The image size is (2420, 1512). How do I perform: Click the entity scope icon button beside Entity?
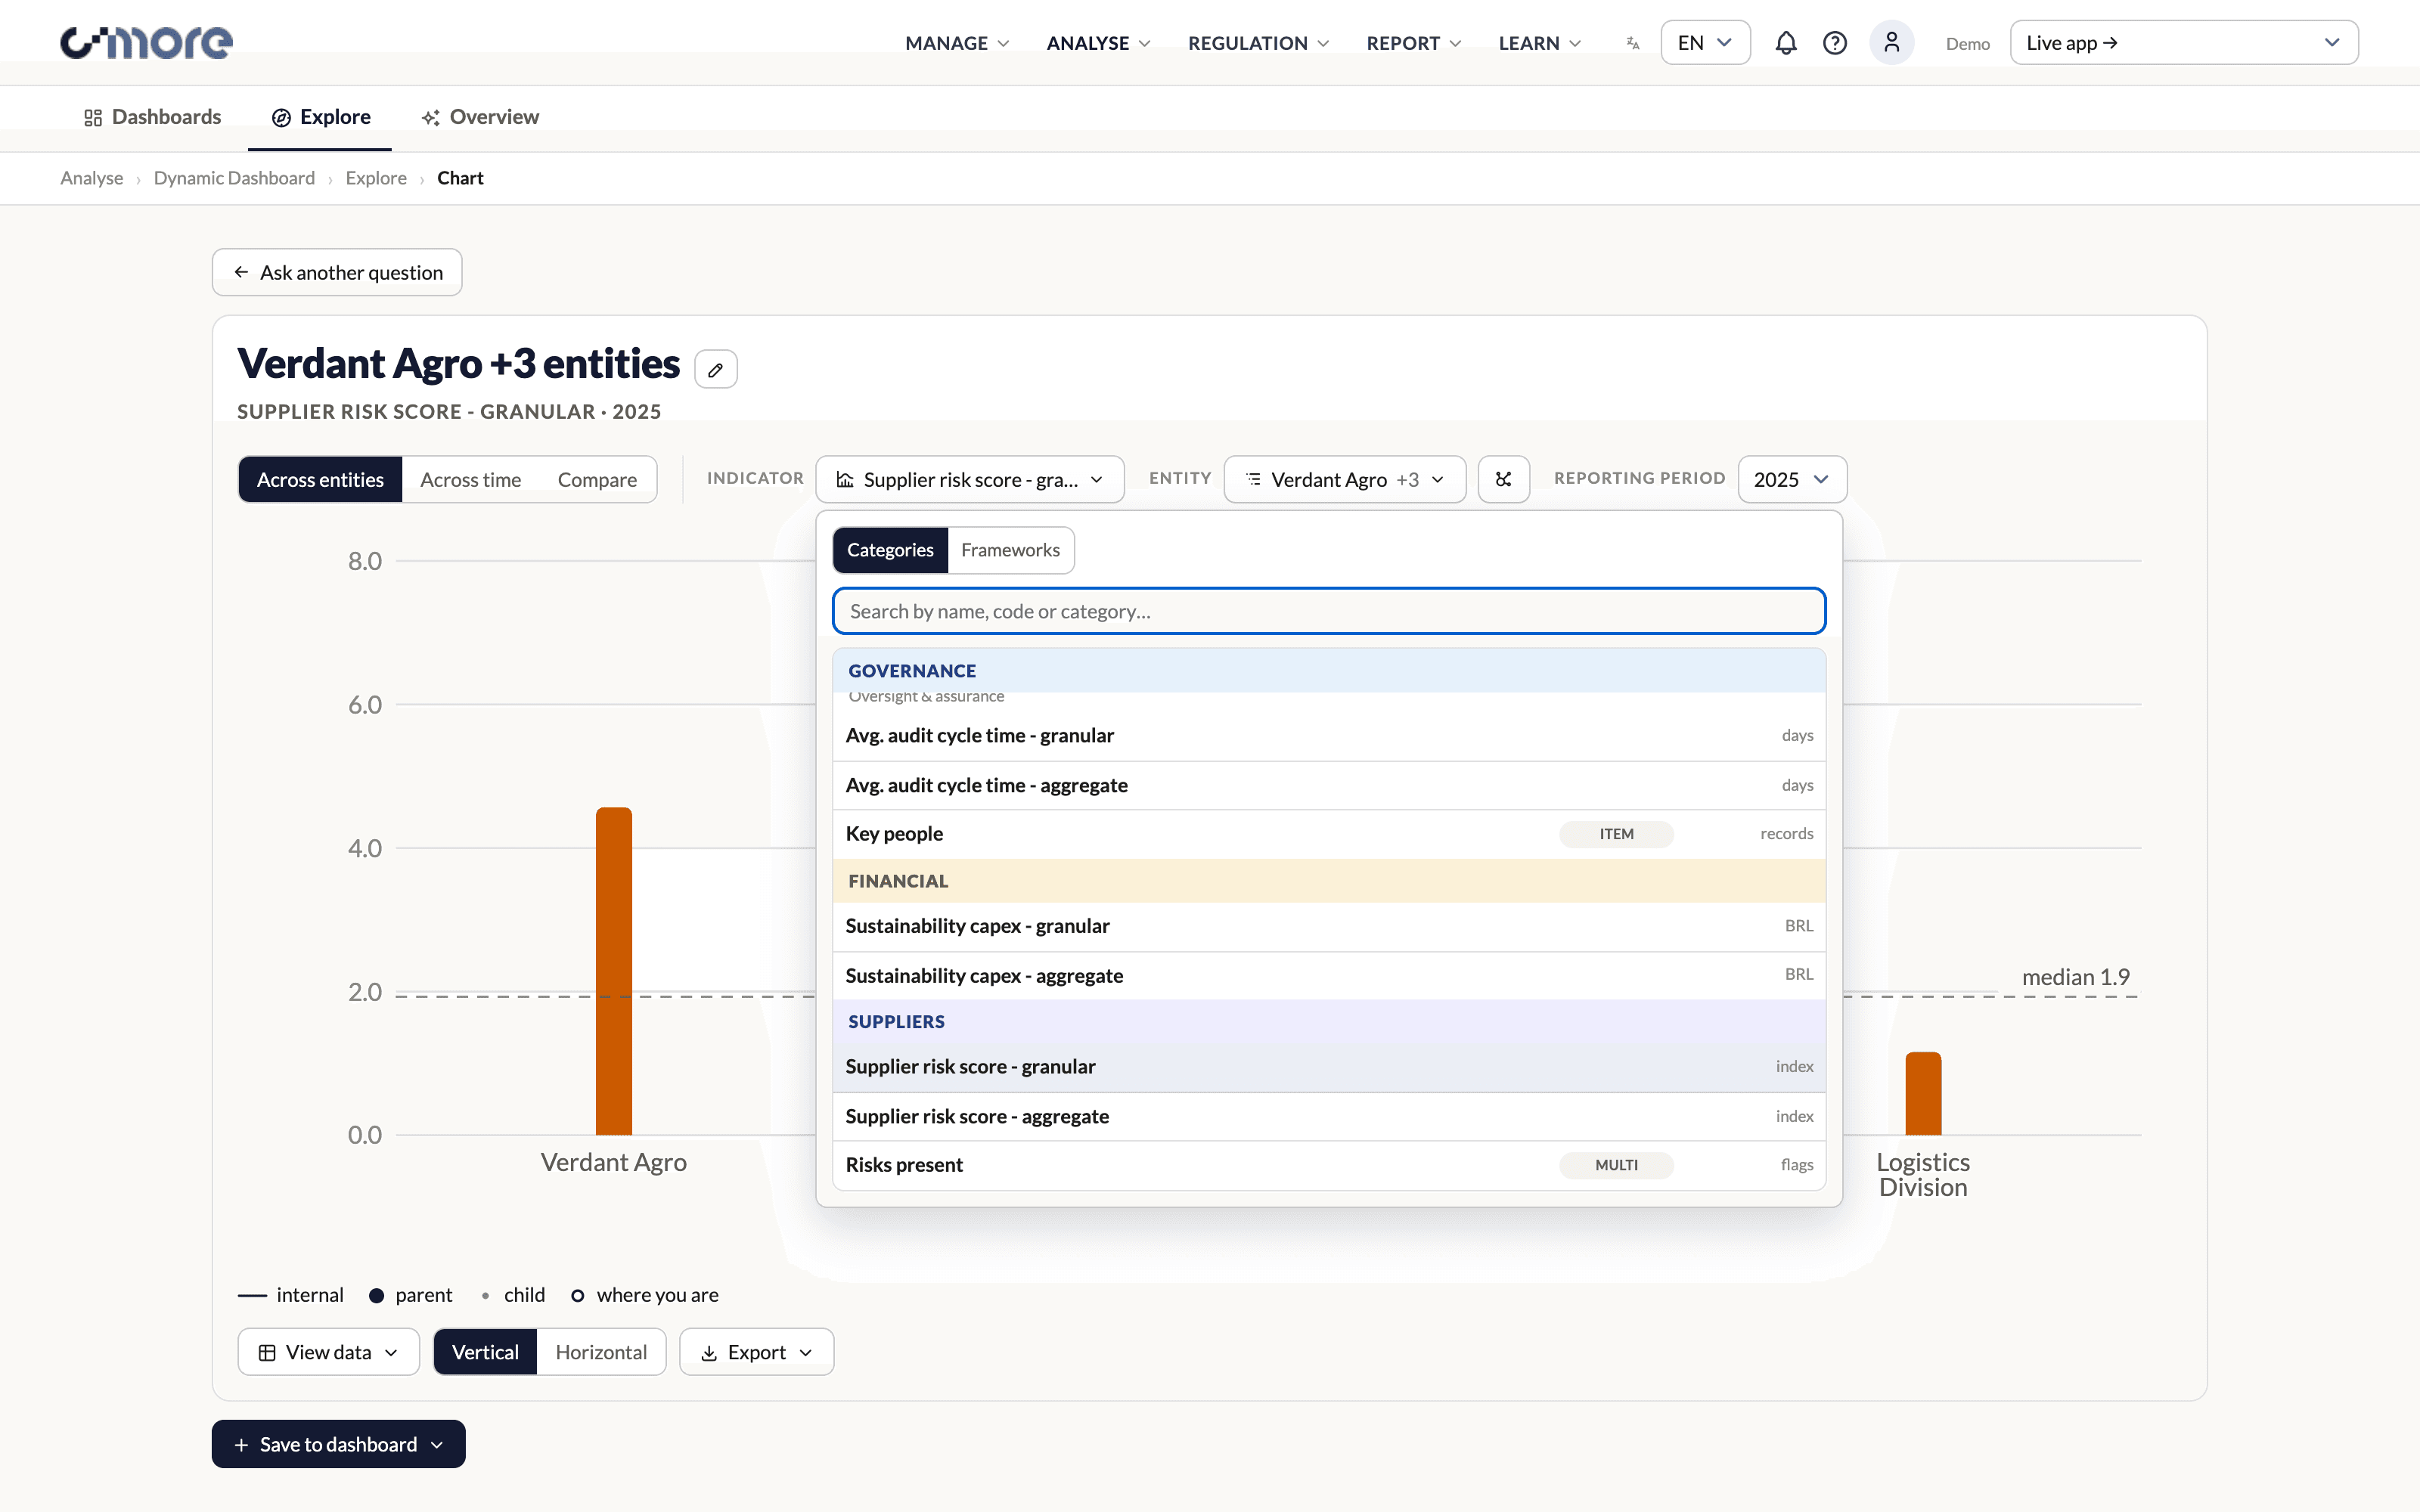coord(1503,479)
